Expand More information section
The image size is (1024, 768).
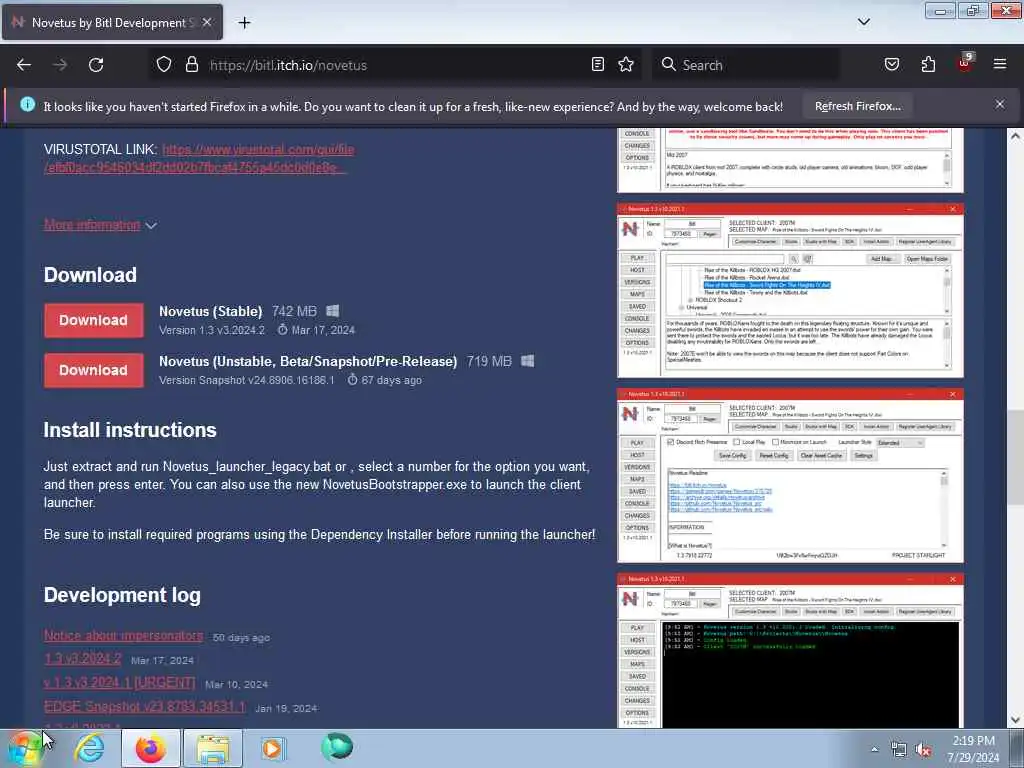(x=100, y=225)
